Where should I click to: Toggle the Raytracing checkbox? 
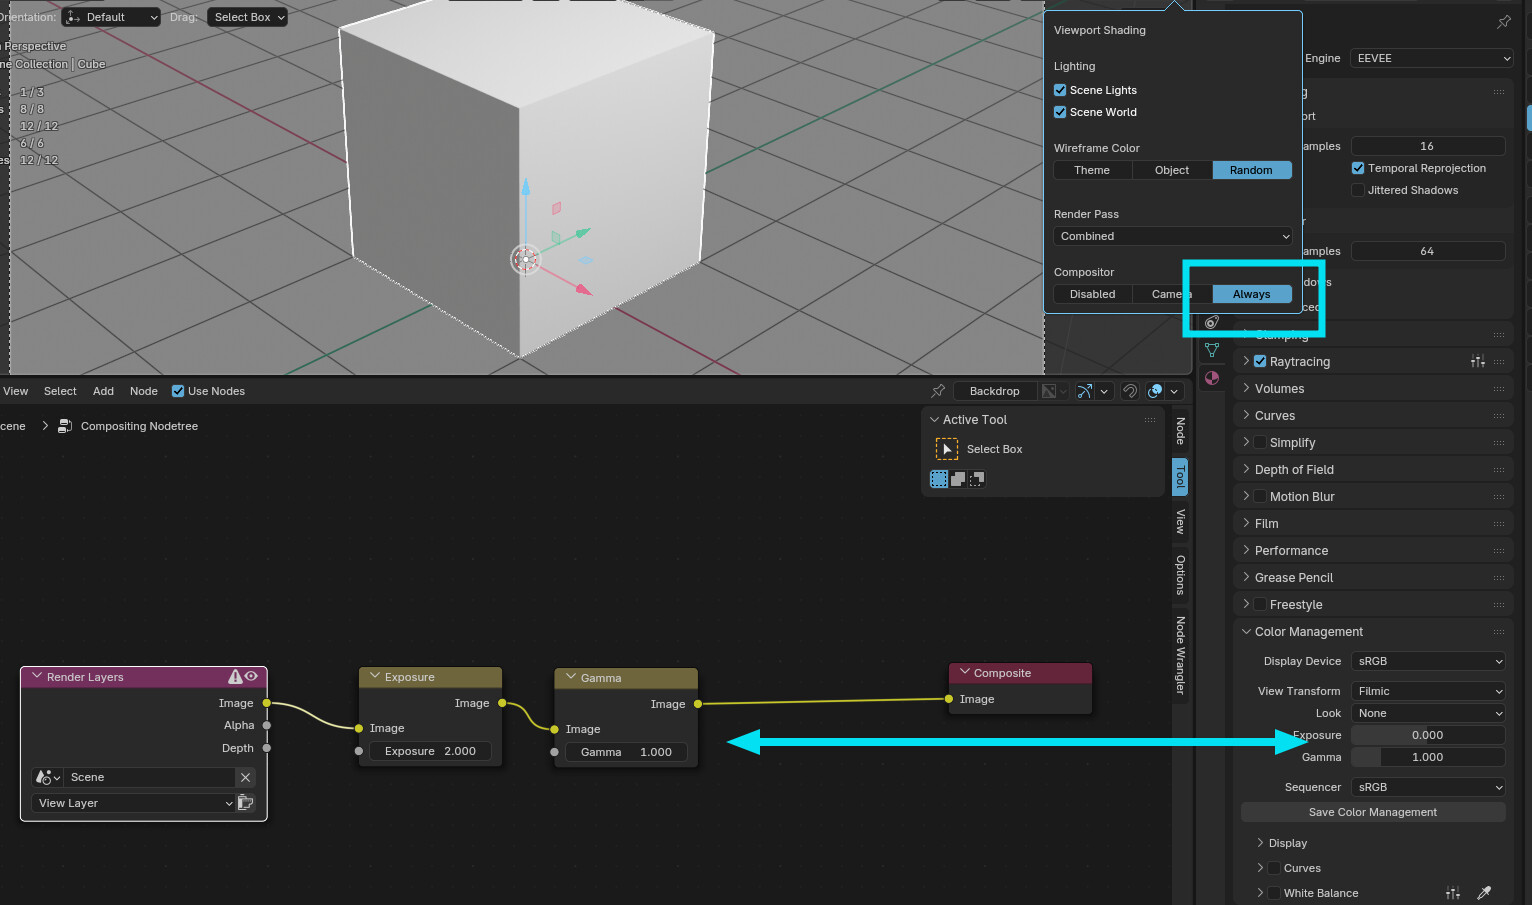[x=1260, y=362]
